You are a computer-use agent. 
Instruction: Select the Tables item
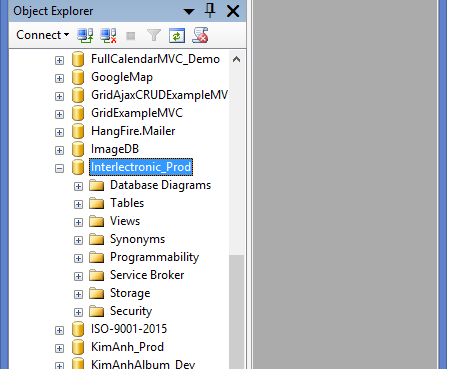pos(127,203)
